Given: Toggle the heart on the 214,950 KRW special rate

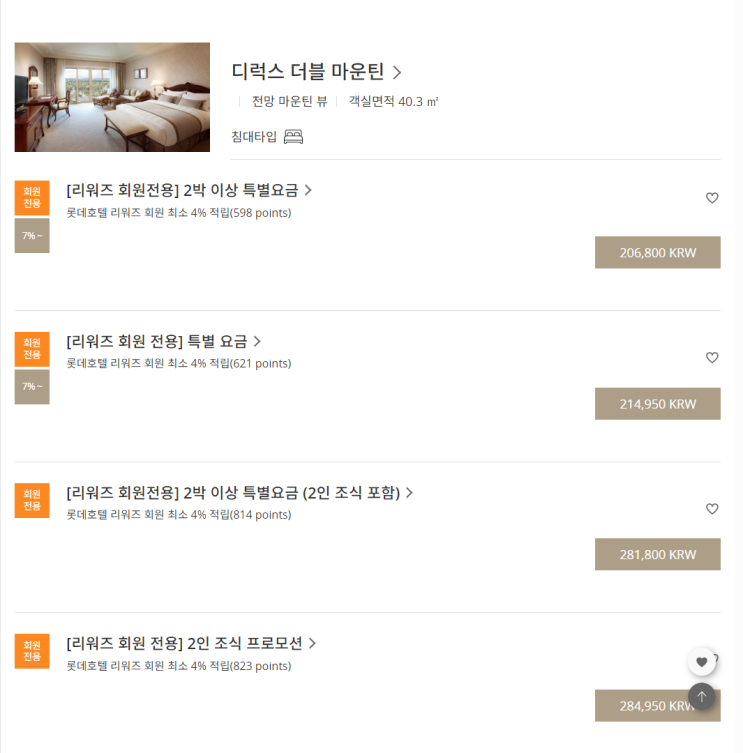Looking at the screenshot, I should (x=712, y=358).
